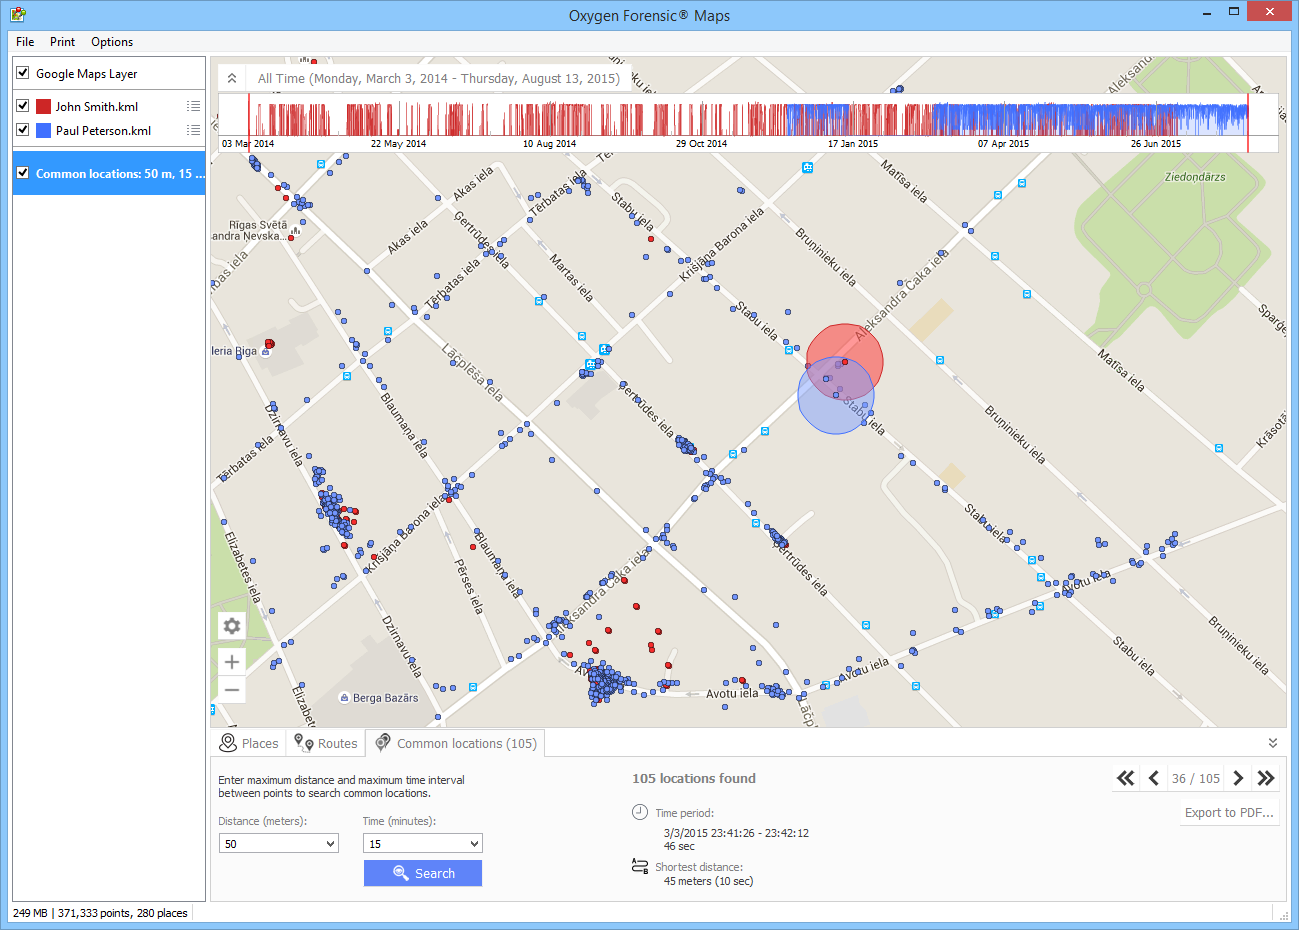Uncheck John Smith.kml layer
Screen dimensions: 1299x930
point(23,106)
